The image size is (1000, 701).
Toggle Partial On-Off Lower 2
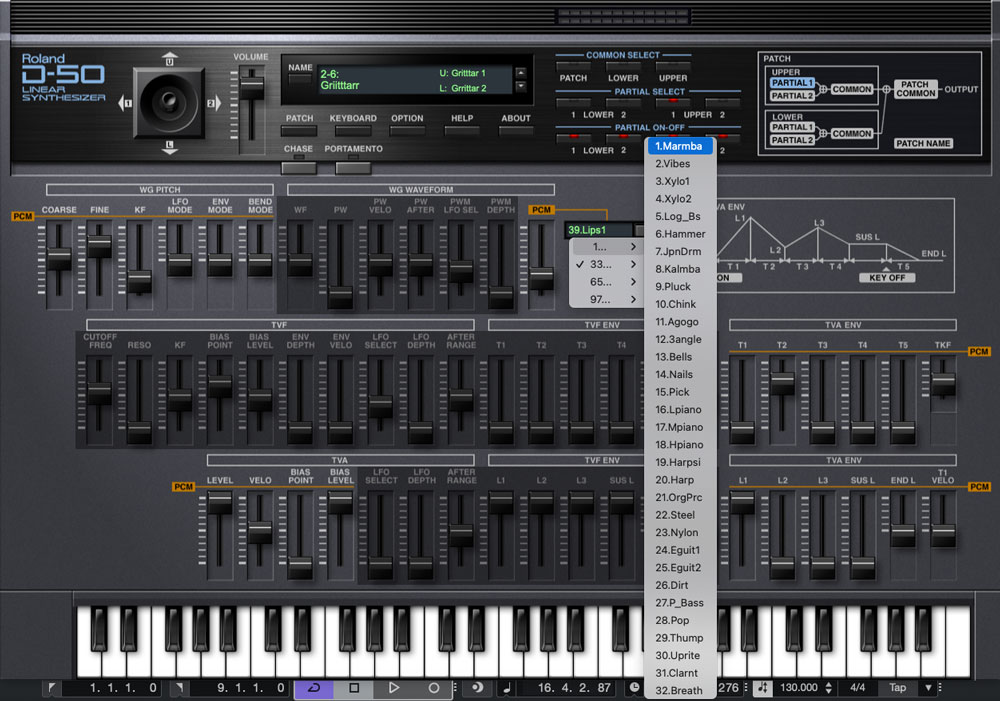pos(623,137)
